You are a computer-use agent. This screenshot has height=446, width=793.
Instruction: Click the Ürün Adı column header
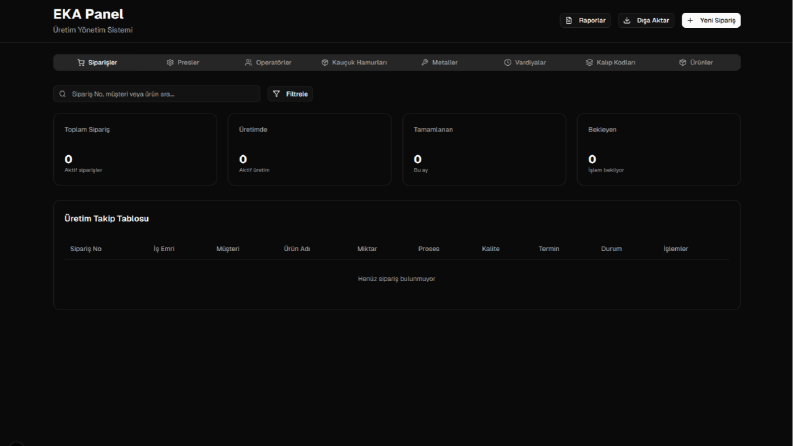point(297,249)
